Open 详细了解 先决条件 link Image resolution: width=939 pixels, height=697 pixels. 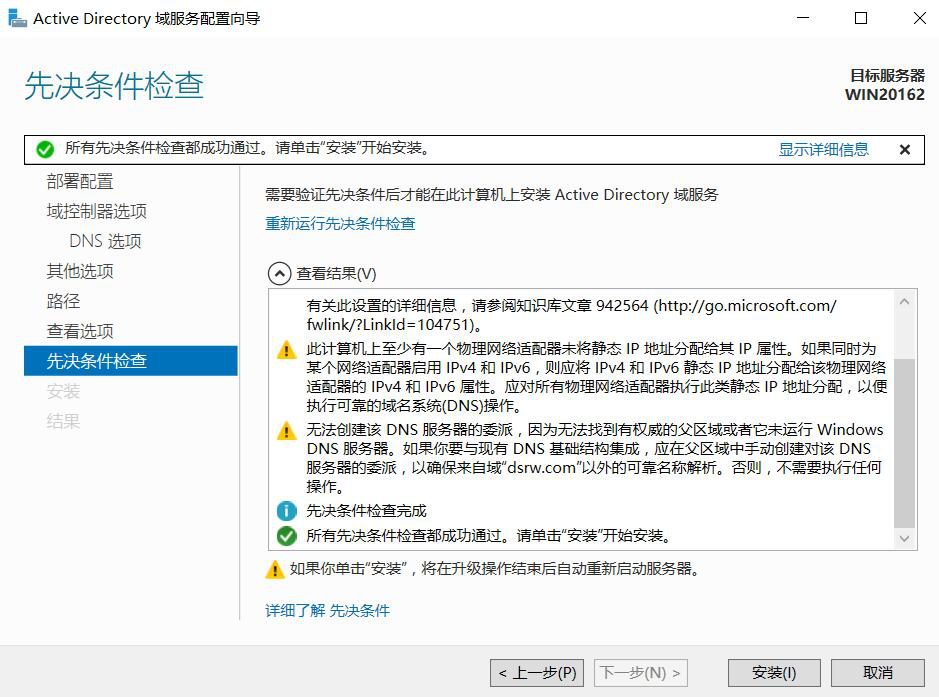pos(328,610)
